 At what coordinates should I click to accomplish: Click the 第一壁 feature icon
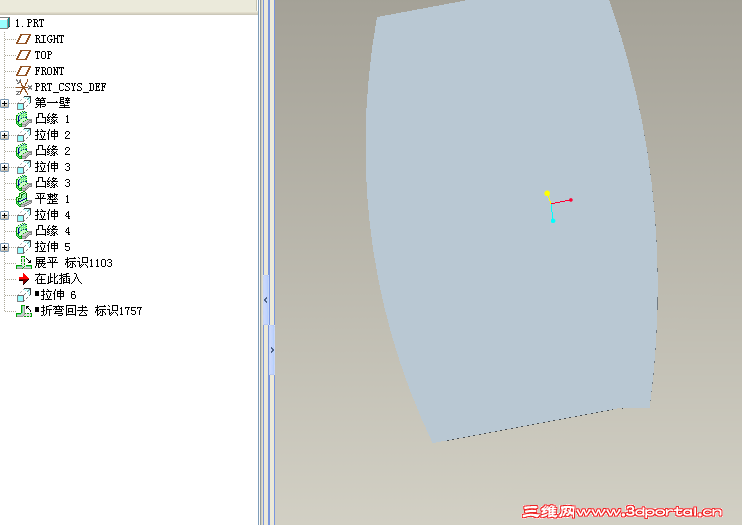(24, 103)
